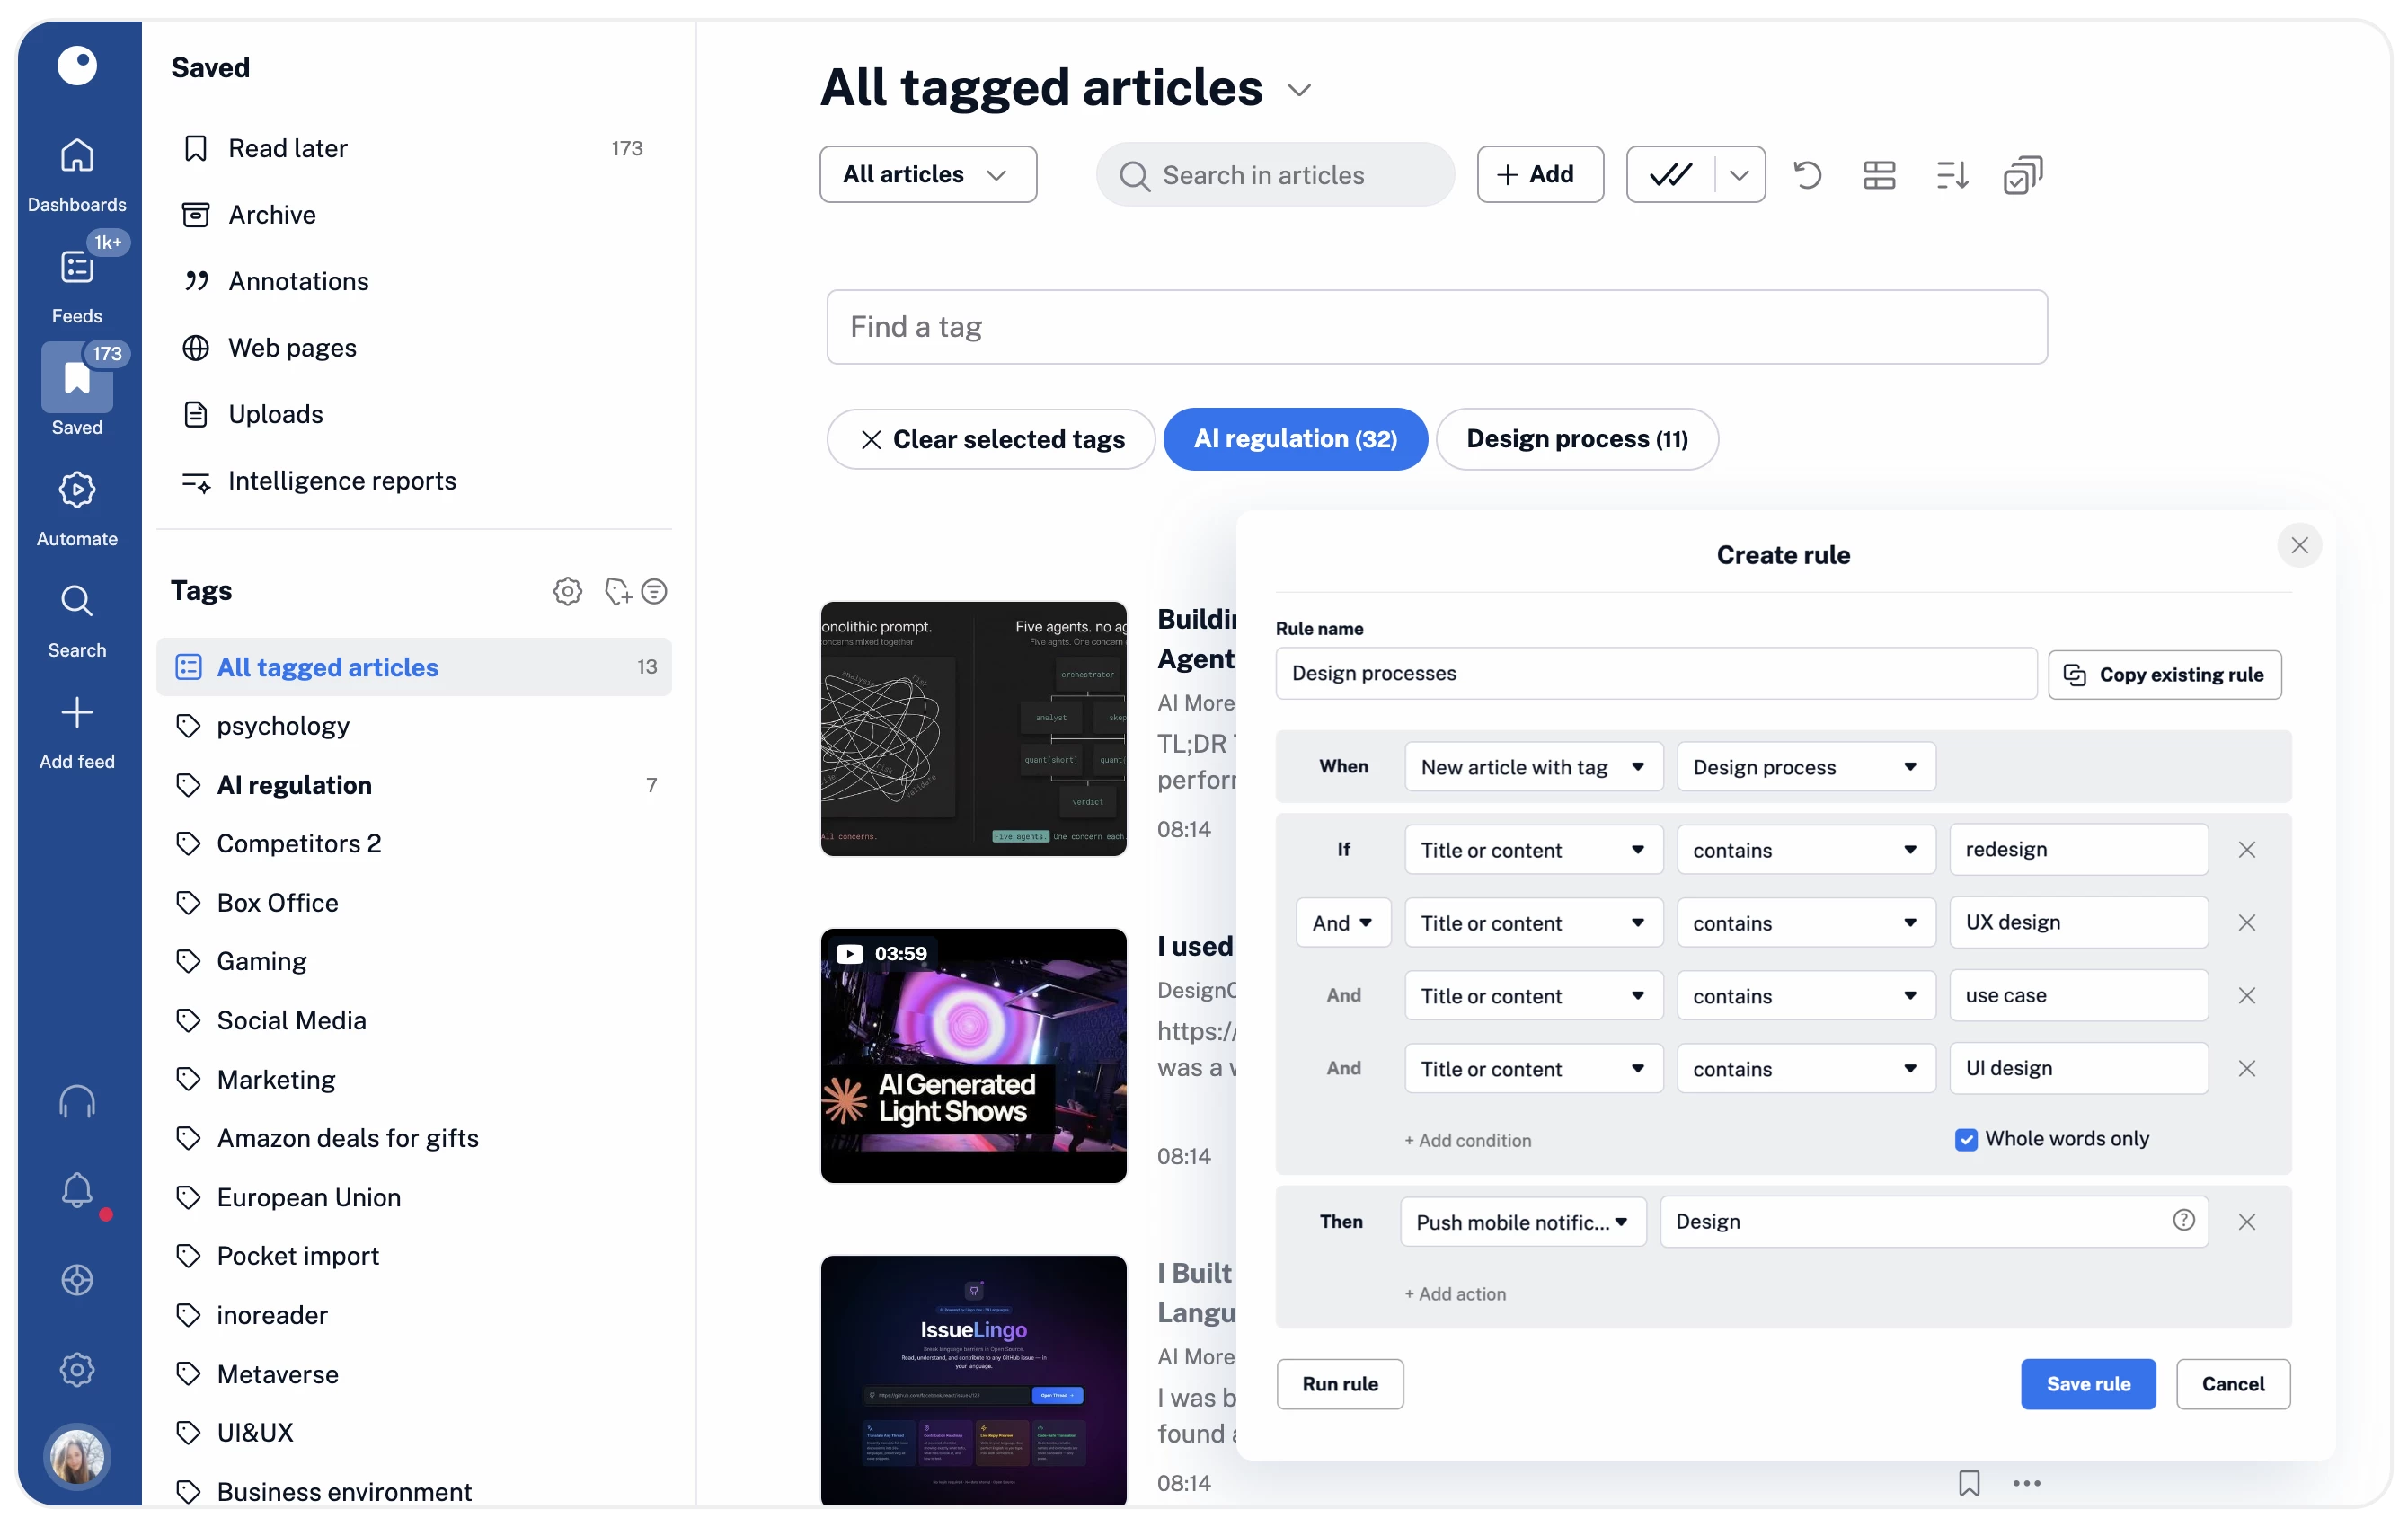Toggle the Design process tag filter
The width and height of the screenshot is (2408, 1527).
1576,439
